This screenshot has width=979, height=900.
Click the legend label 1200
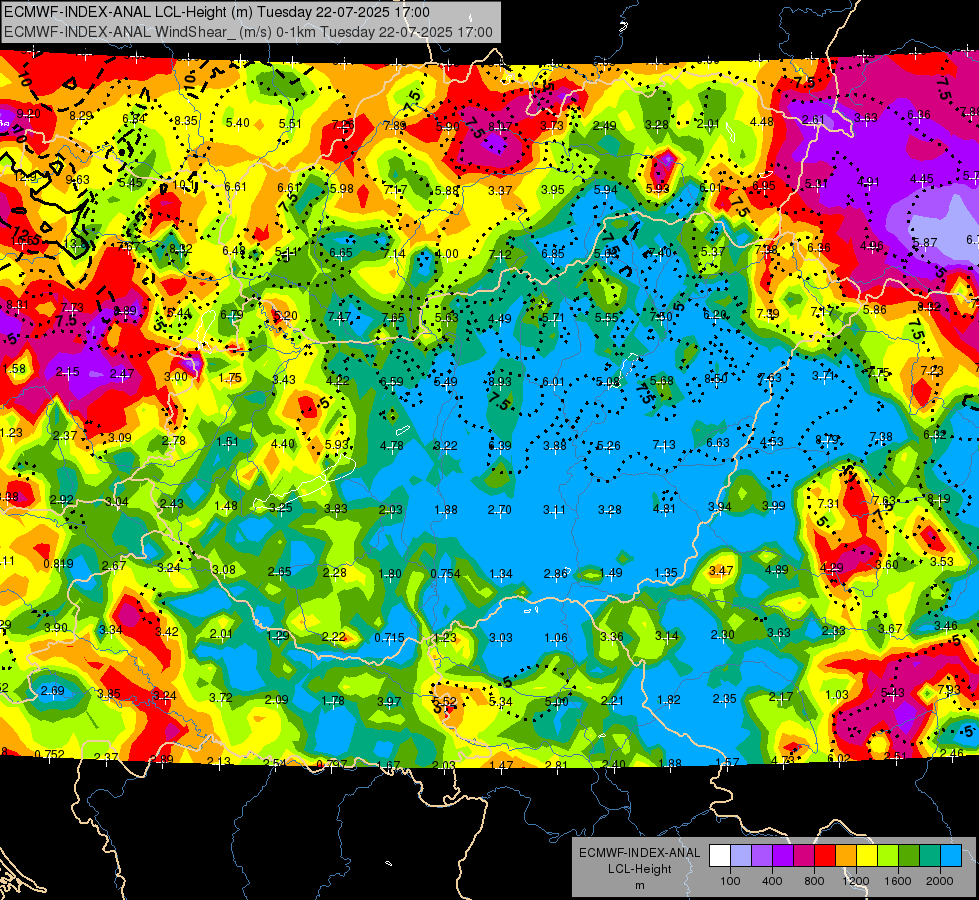click(856, 881)
